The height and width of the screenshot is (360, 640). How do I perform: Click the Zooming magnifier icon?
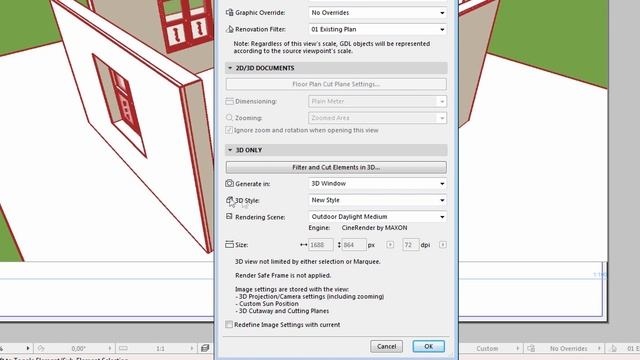[x=229, y=118]
